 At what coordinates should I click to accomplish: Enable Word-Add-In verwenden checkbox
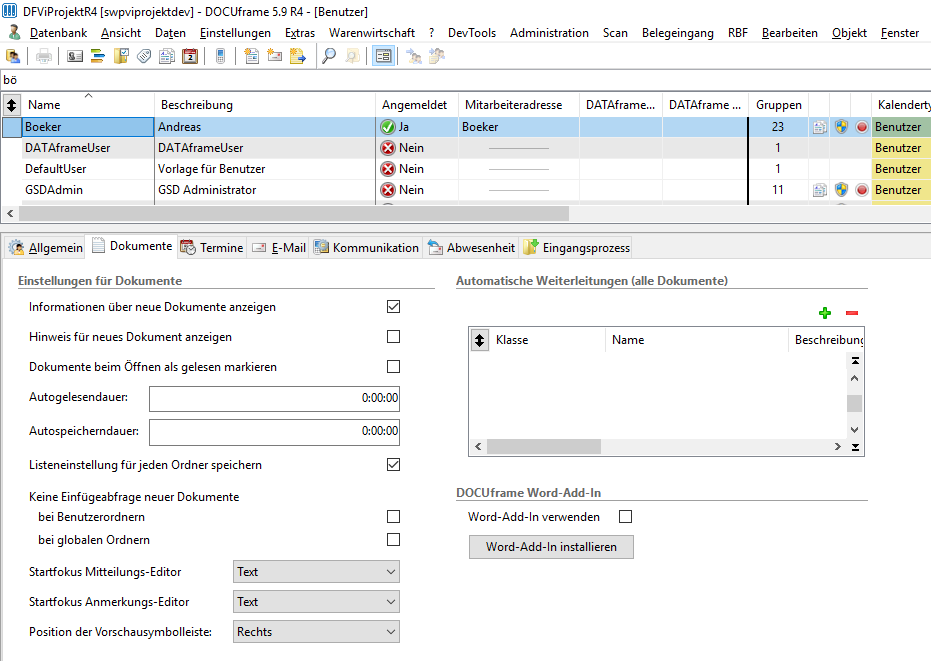pyautogui.click(x=625, y=517)
